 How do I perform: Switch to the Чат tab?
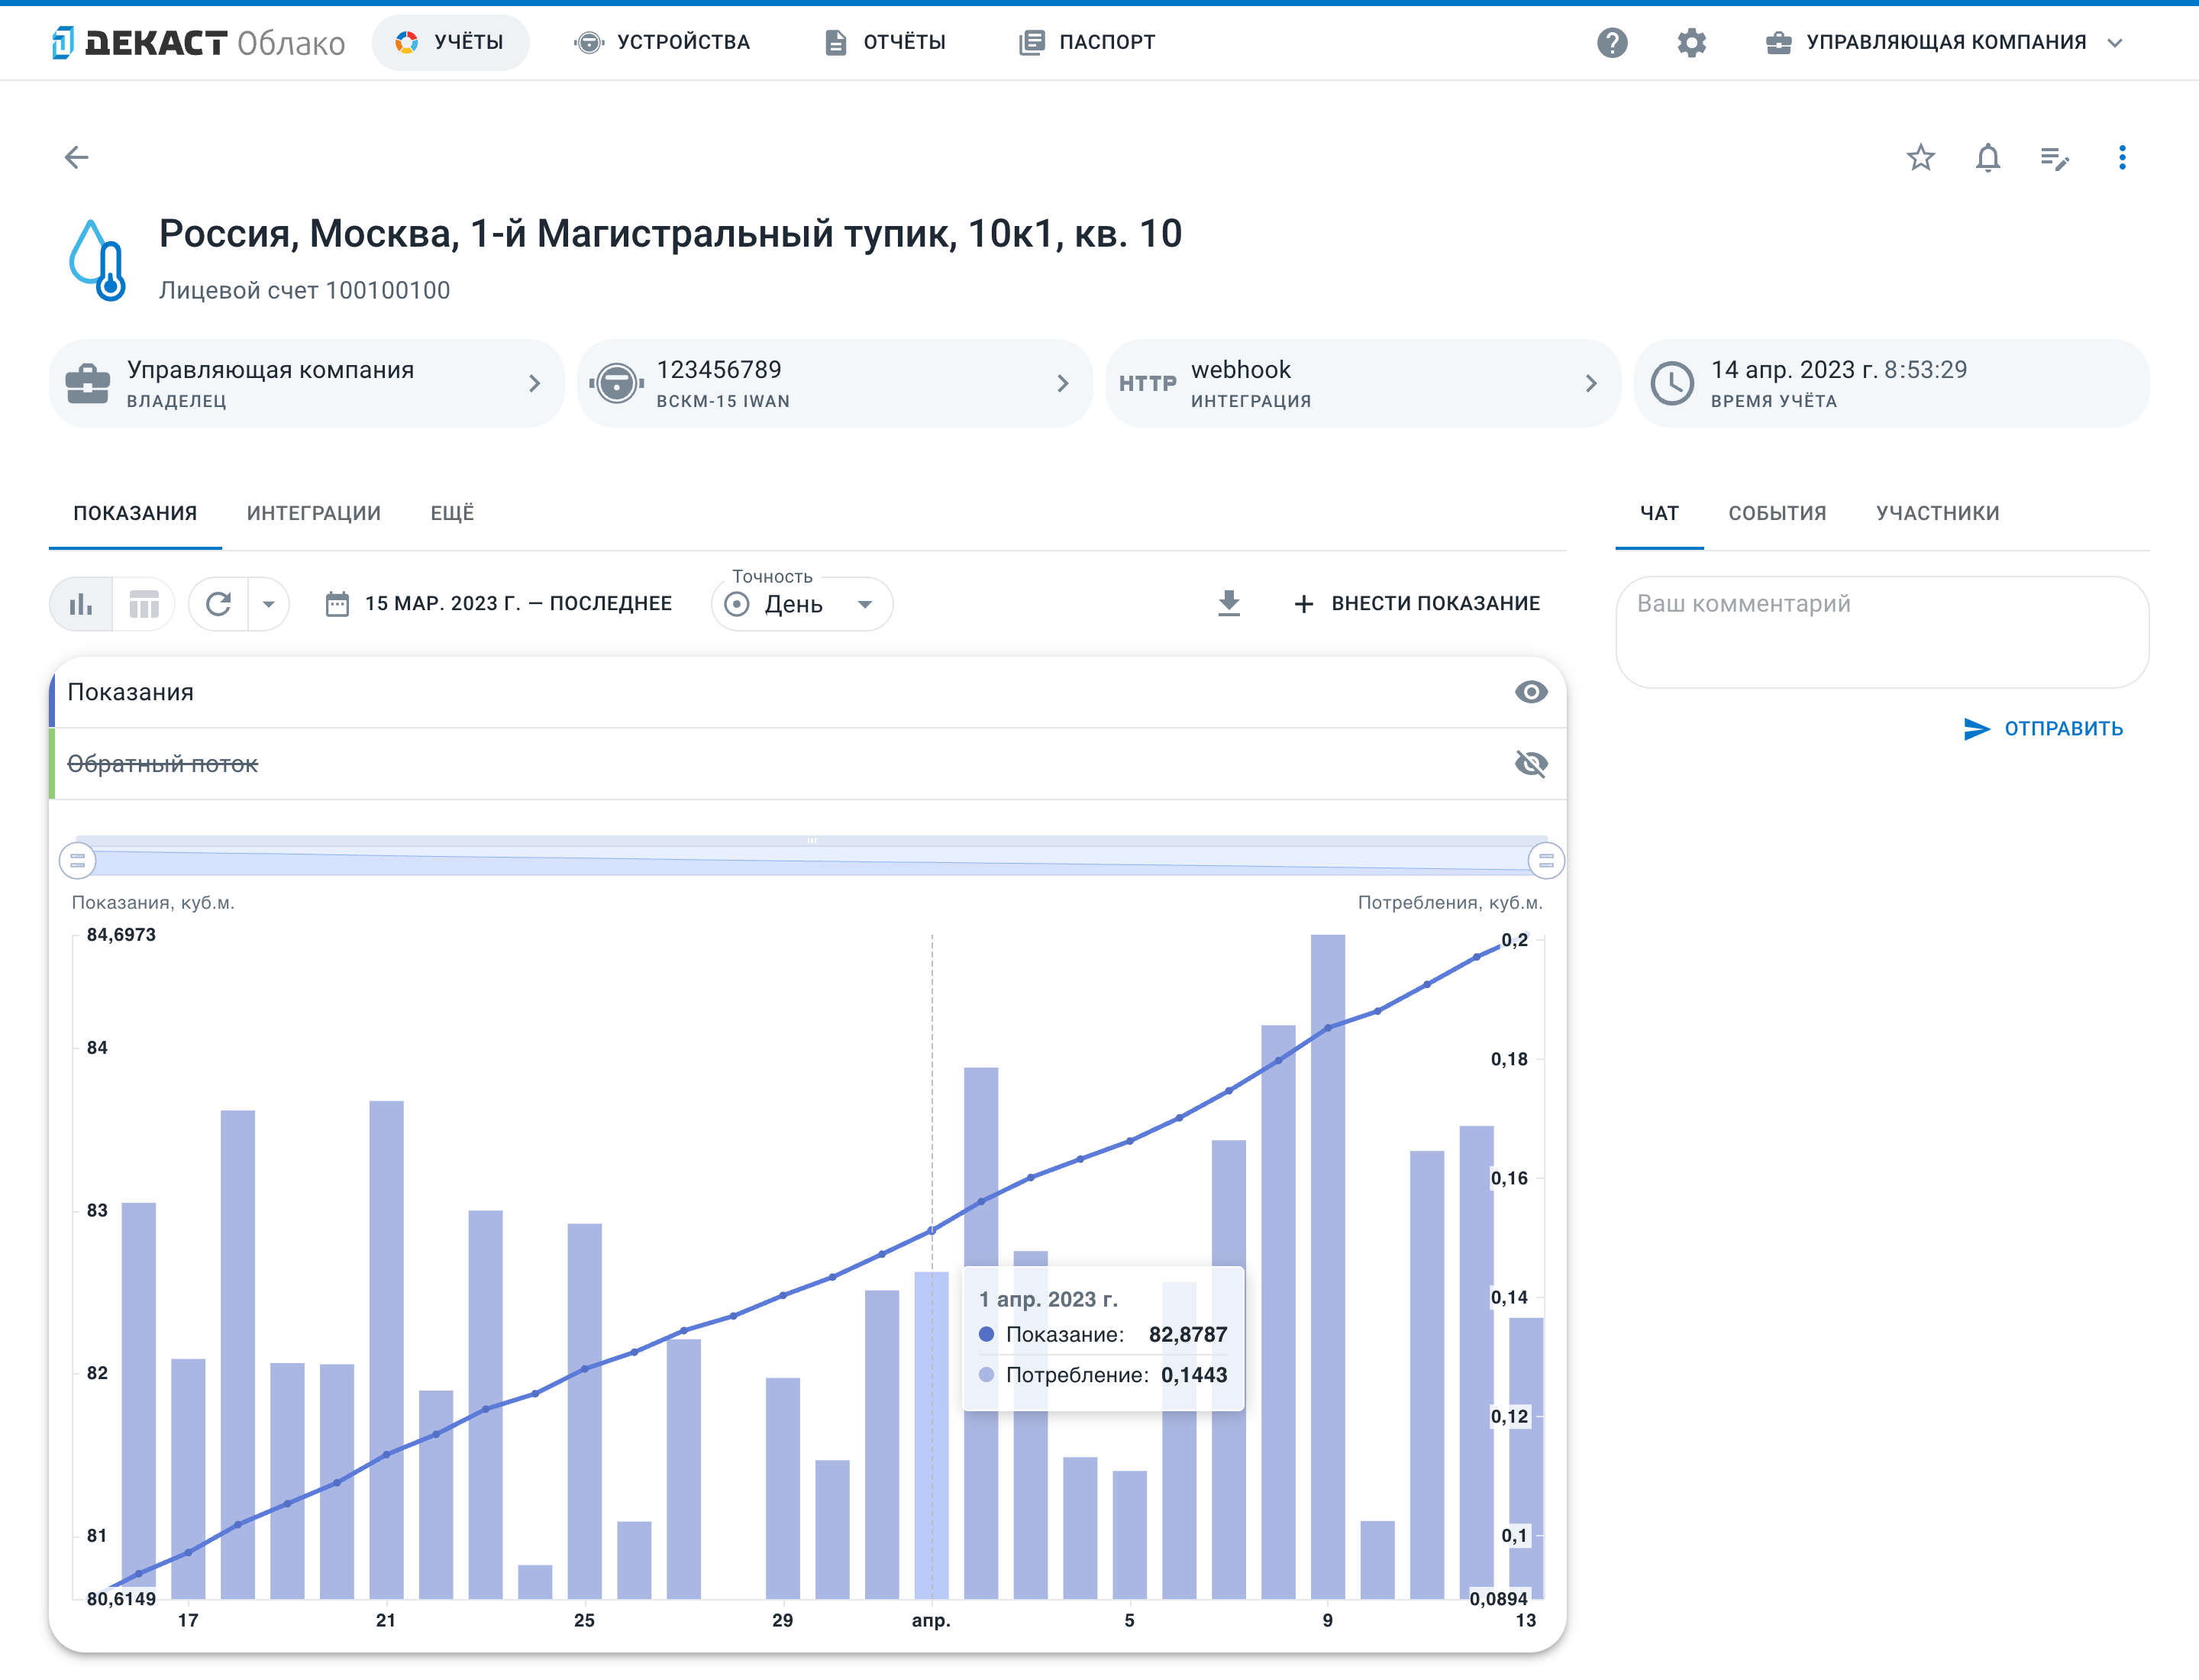point(1659,513)
